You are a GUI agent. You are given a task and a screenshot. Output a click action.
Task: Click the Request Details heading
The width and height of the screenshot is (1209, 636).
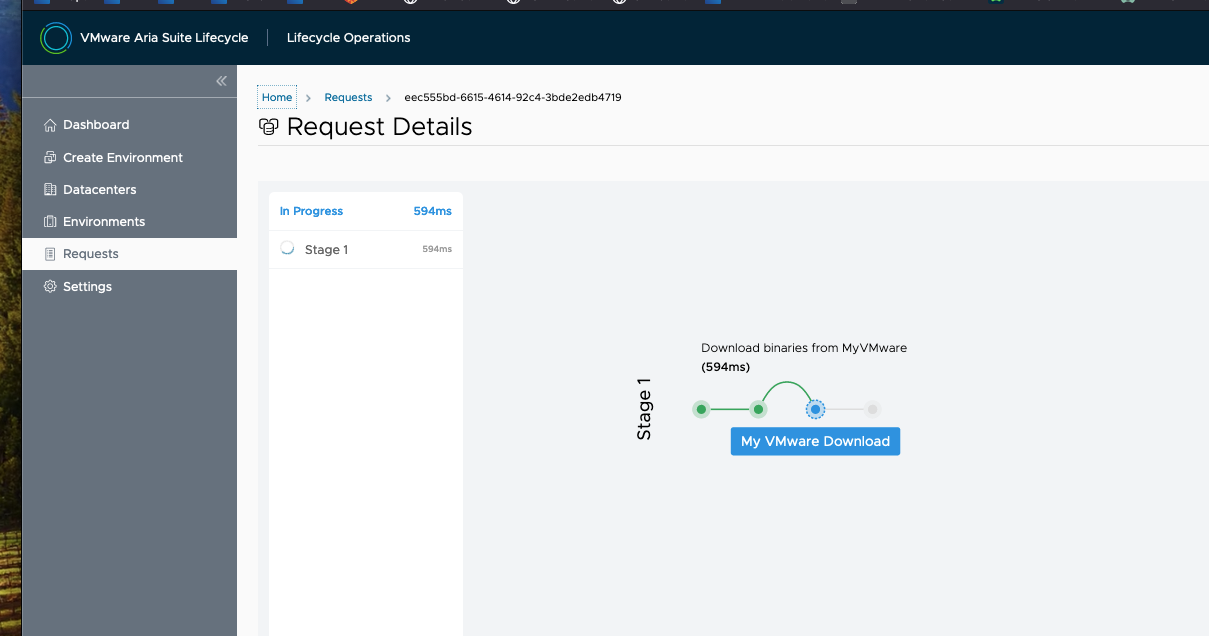coord(379,127)
